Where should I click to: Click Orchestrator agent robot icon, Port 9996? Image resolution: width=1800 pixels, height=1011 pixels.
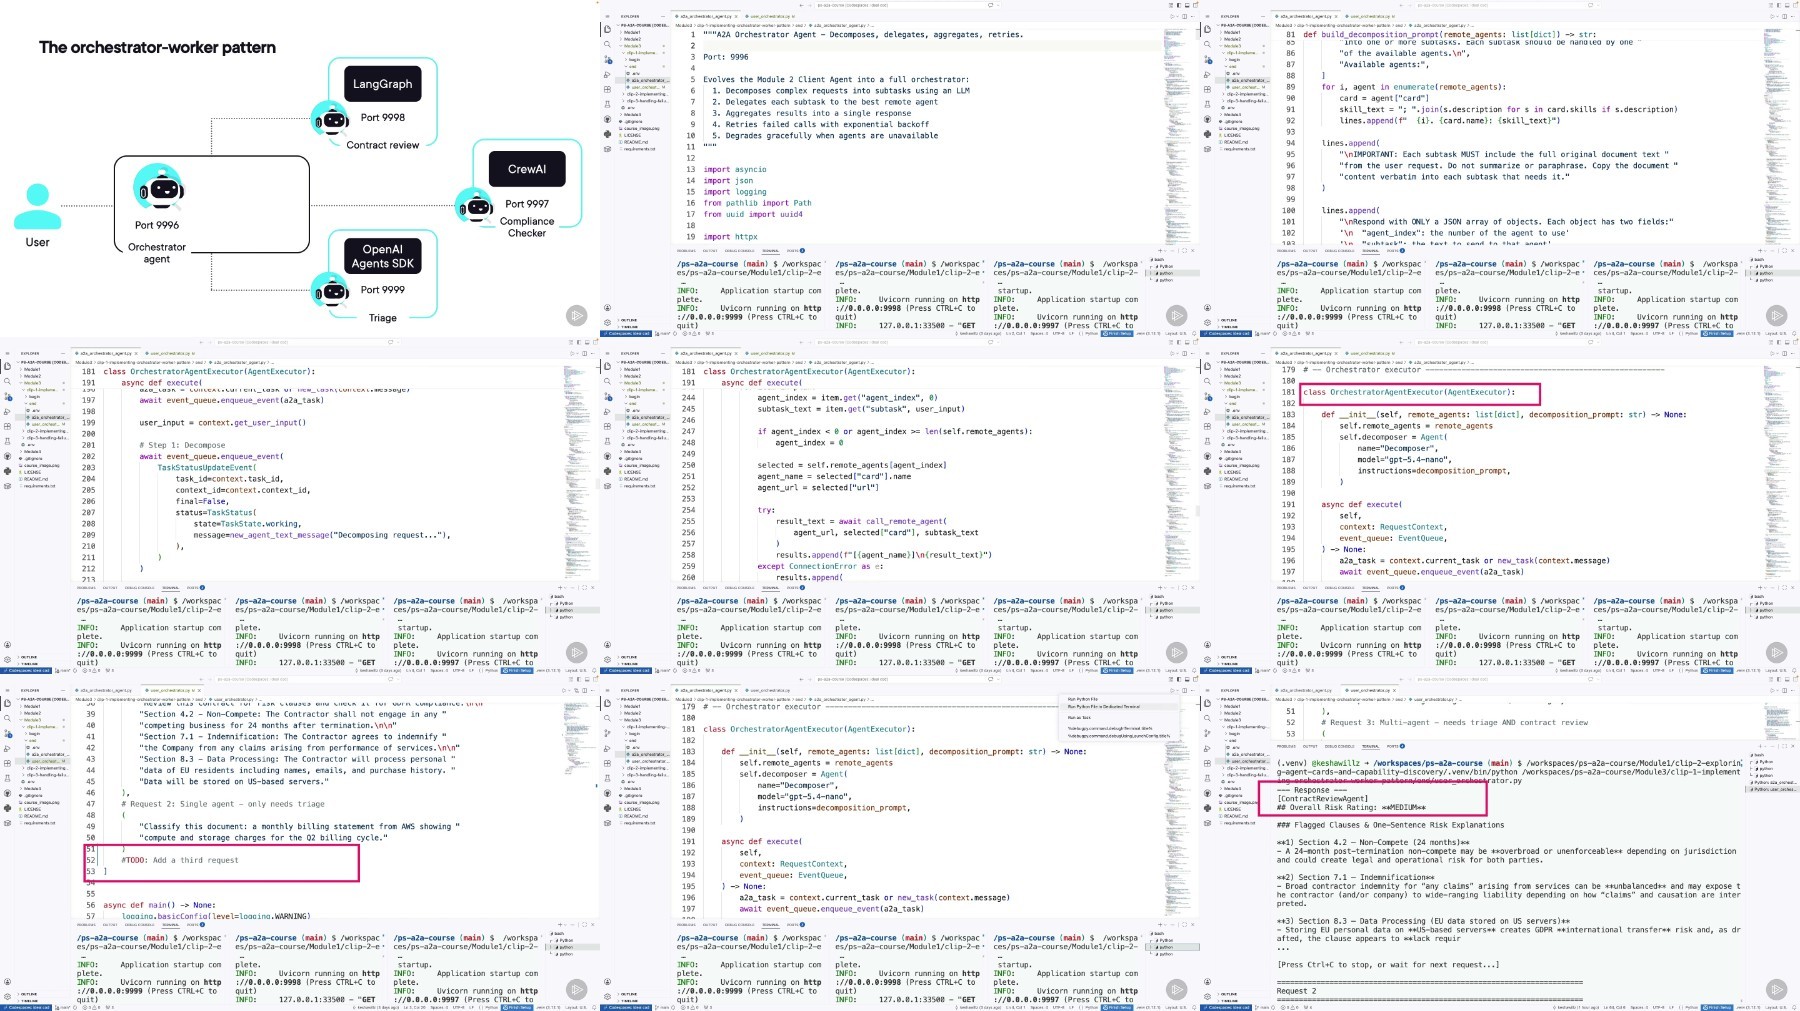[159, 189]
